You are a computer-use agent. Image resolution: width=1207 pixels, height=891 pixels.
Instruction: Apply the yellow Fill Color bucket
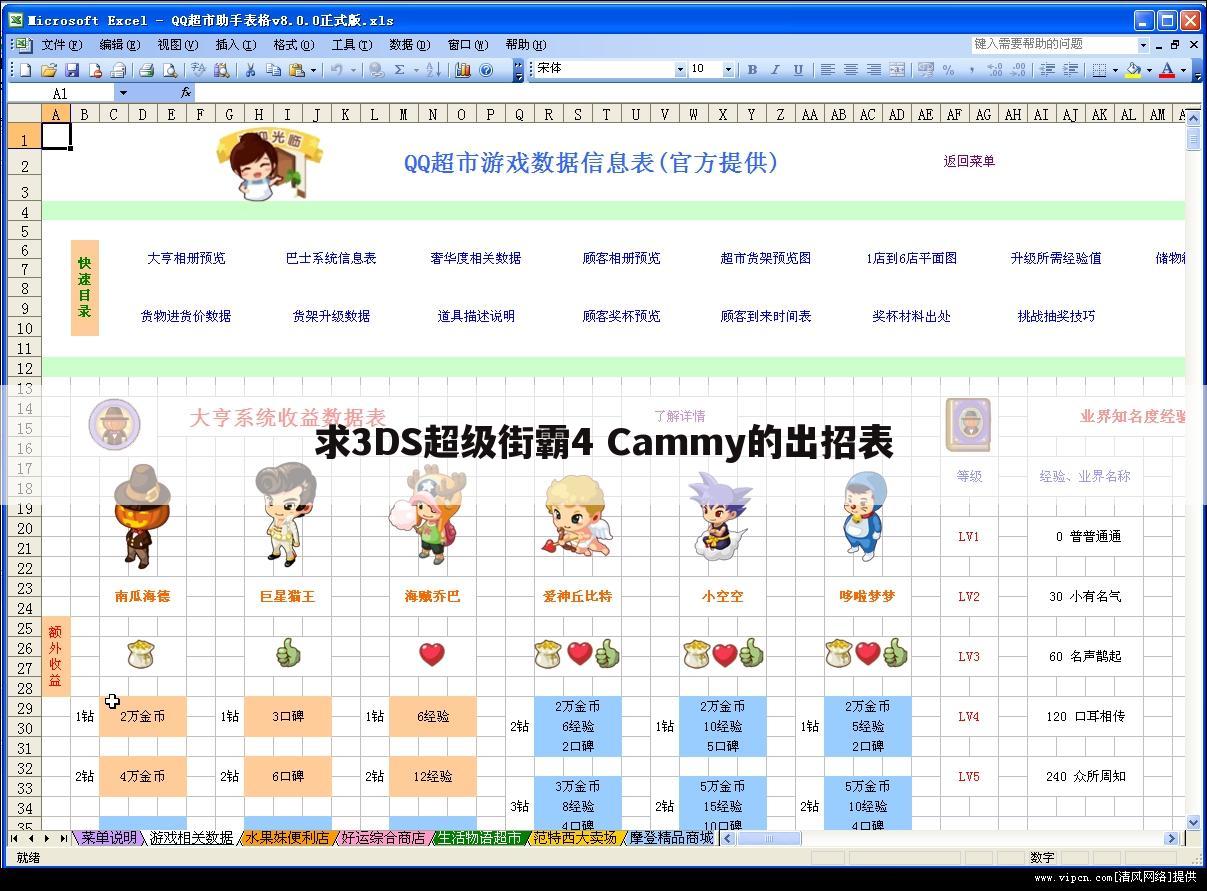pyautogui.click(x=1133, y=70)
